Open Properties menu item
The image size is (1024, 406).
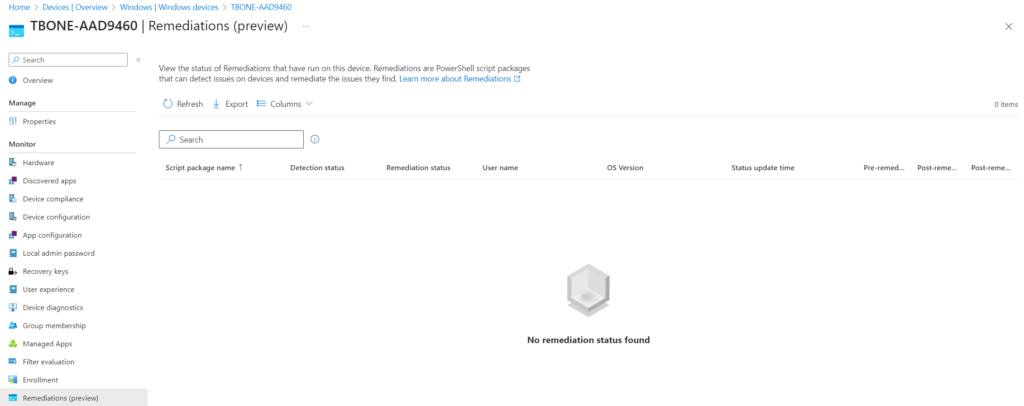click(39, 121)
